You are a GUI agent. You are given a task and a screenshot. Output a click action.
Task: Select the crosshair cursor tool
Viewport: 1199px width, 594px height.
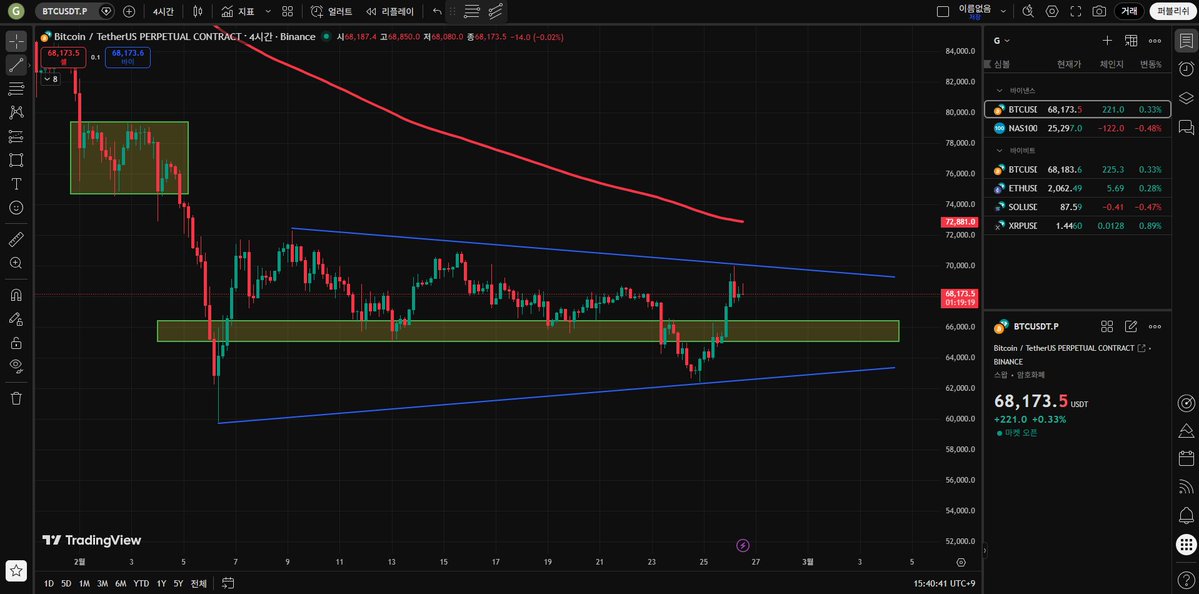pyautogui.click(x=16, y=41)
